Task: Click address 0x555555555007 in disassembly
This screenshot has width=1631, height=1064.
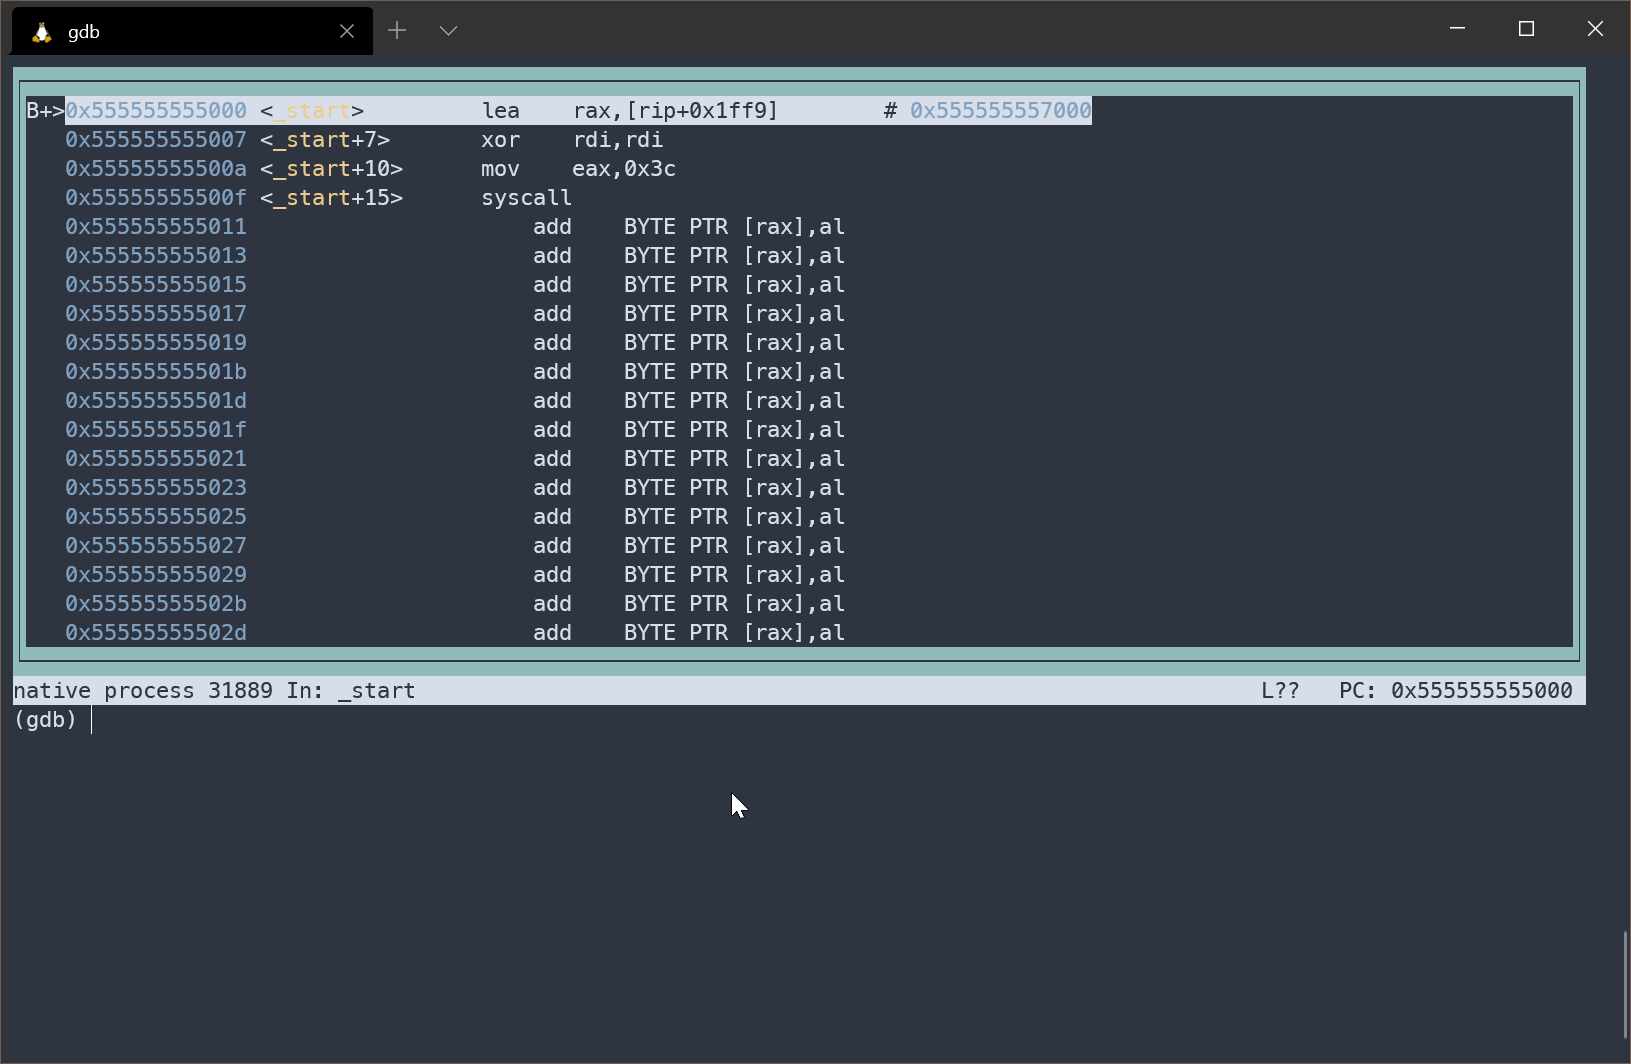Action: pos(155,140)
